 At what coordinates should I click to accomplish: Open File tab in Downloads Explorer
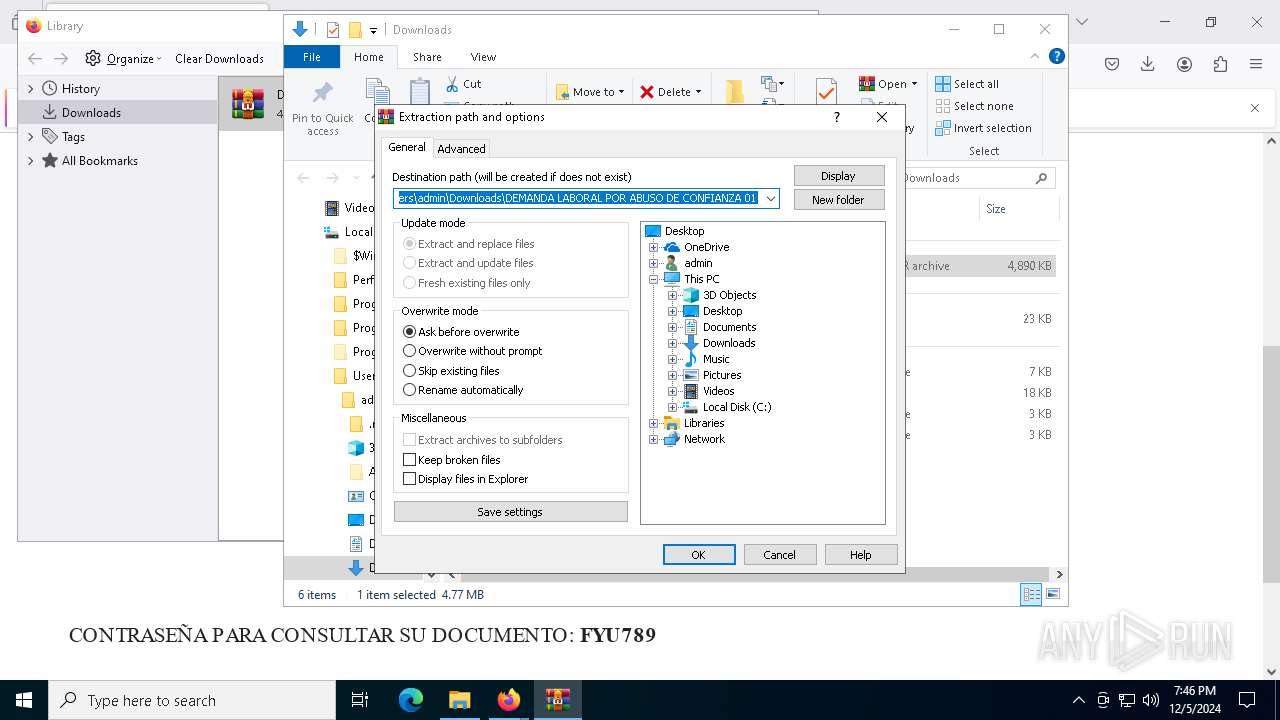pos(312,57)
